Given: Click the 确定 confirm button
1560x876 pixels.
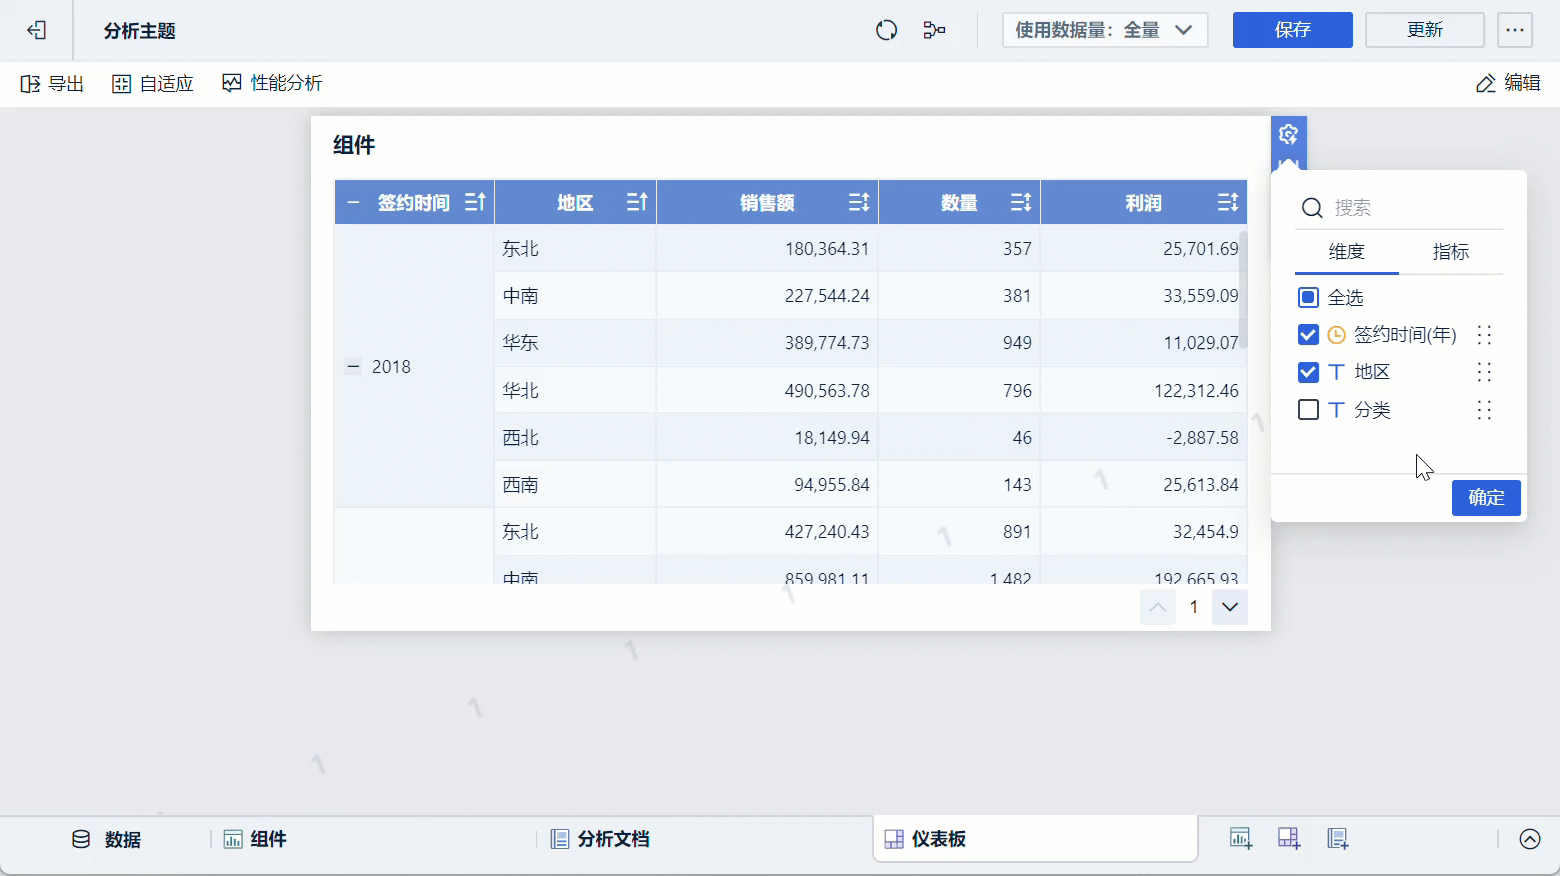Looking at the screenshot, I should tap(1486, 498).
